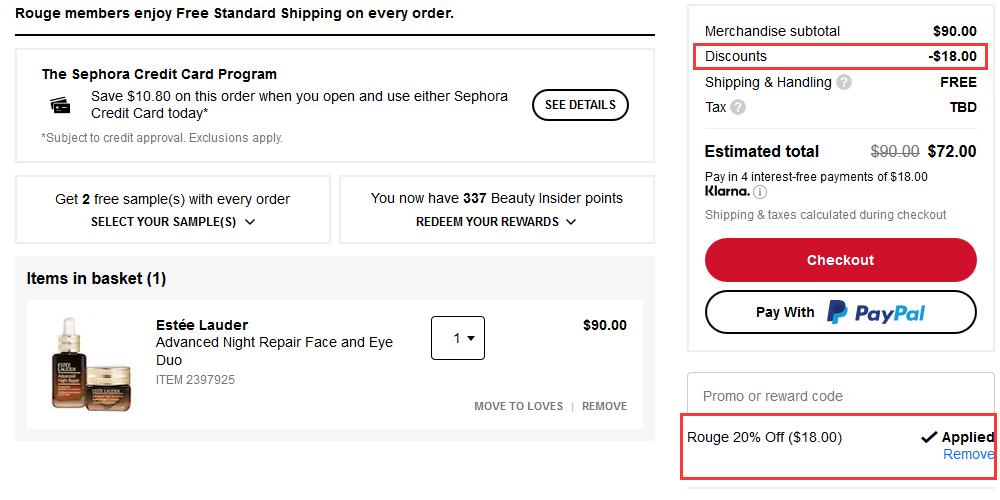Open the Klarna info icon
Screen dimensions: 1000x500
760,191
